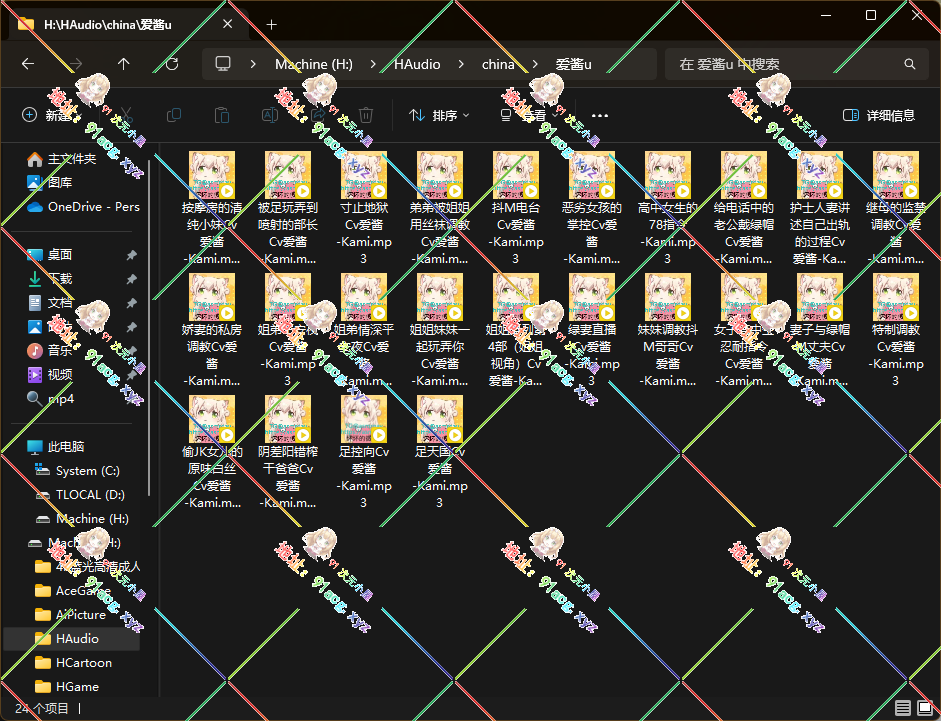Click the sidebar vertical scrollbar
The width and height of the screenshot is (941, 721).
tap(149, 330)
